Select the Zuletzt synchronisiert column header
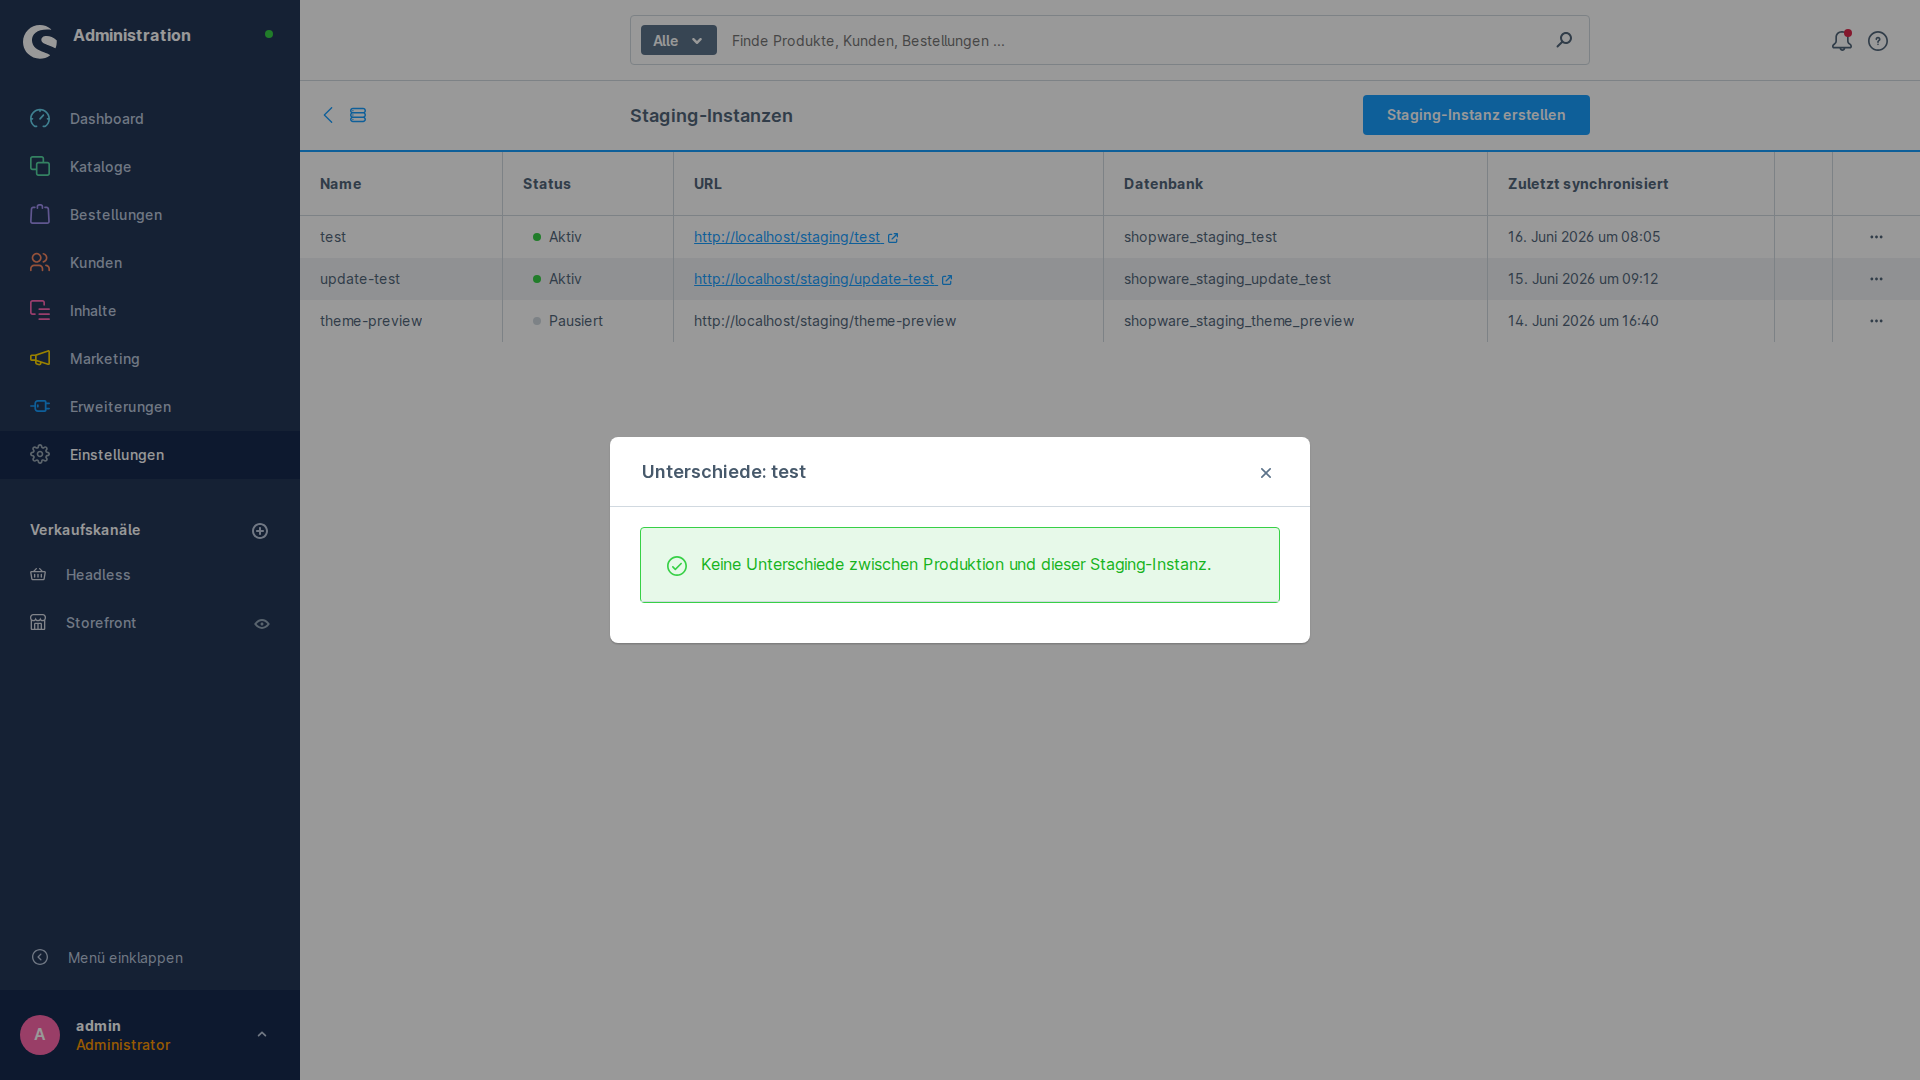This screenshot has width=1920, height=1080. [1631, 184]
